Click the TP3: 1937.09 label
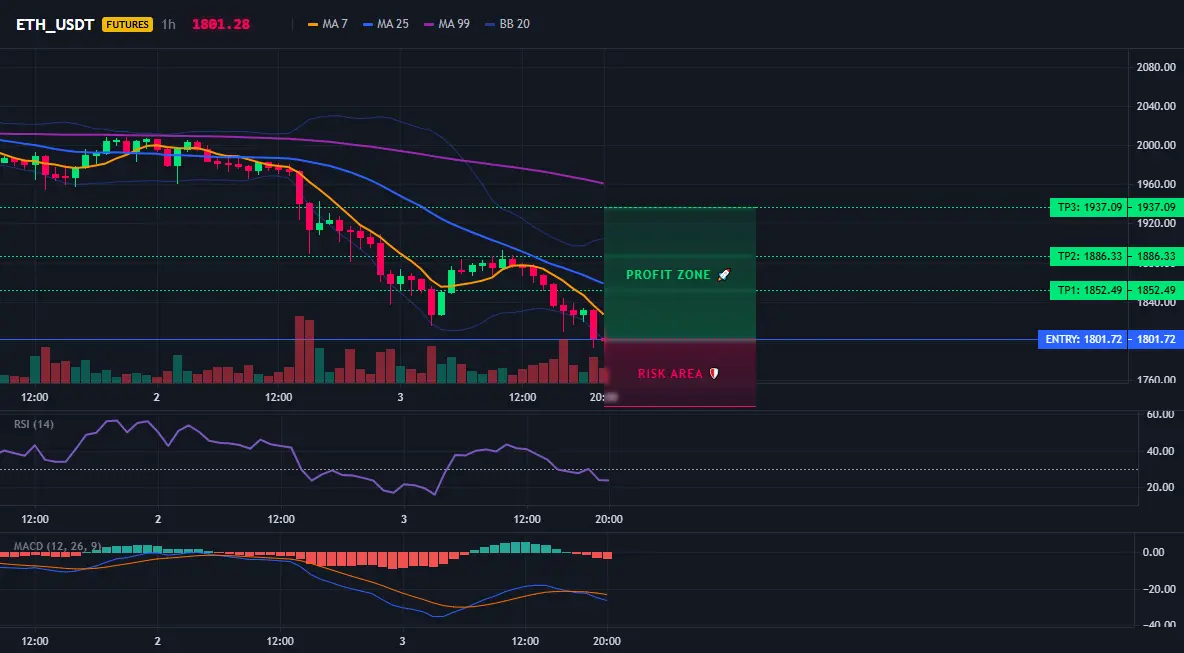 tap(1088, 207)
